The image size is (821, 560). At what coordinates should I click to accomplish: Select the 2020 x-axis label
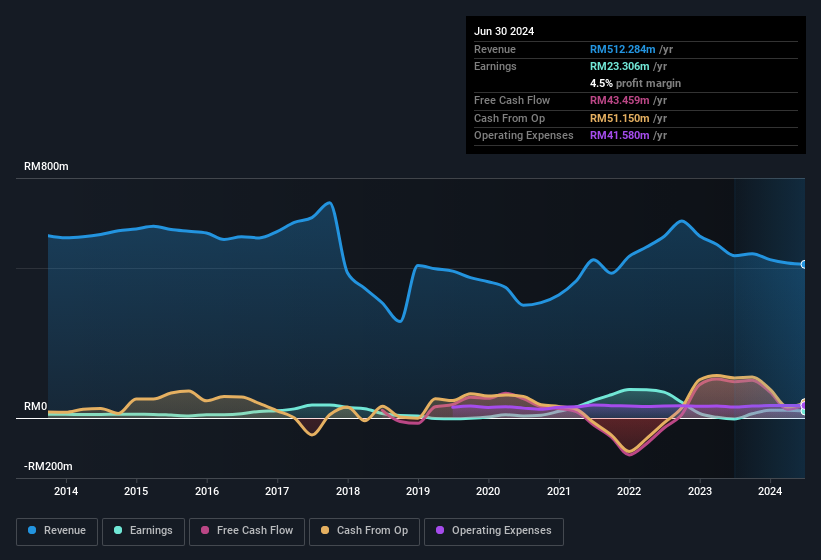click(488, 491)
